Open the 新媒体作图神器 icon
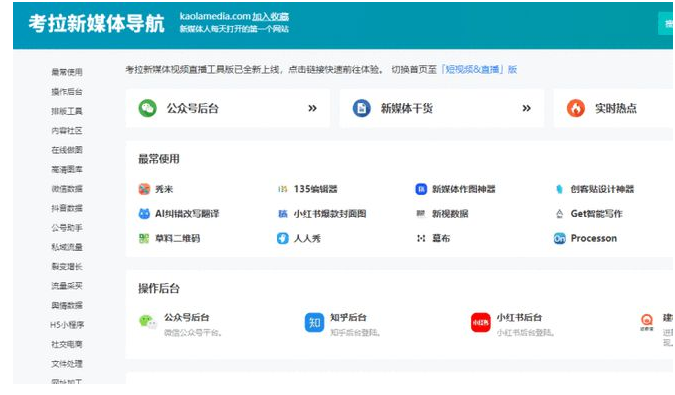The image size is (675, 395). pyautogui.click(x=421, y=189)
